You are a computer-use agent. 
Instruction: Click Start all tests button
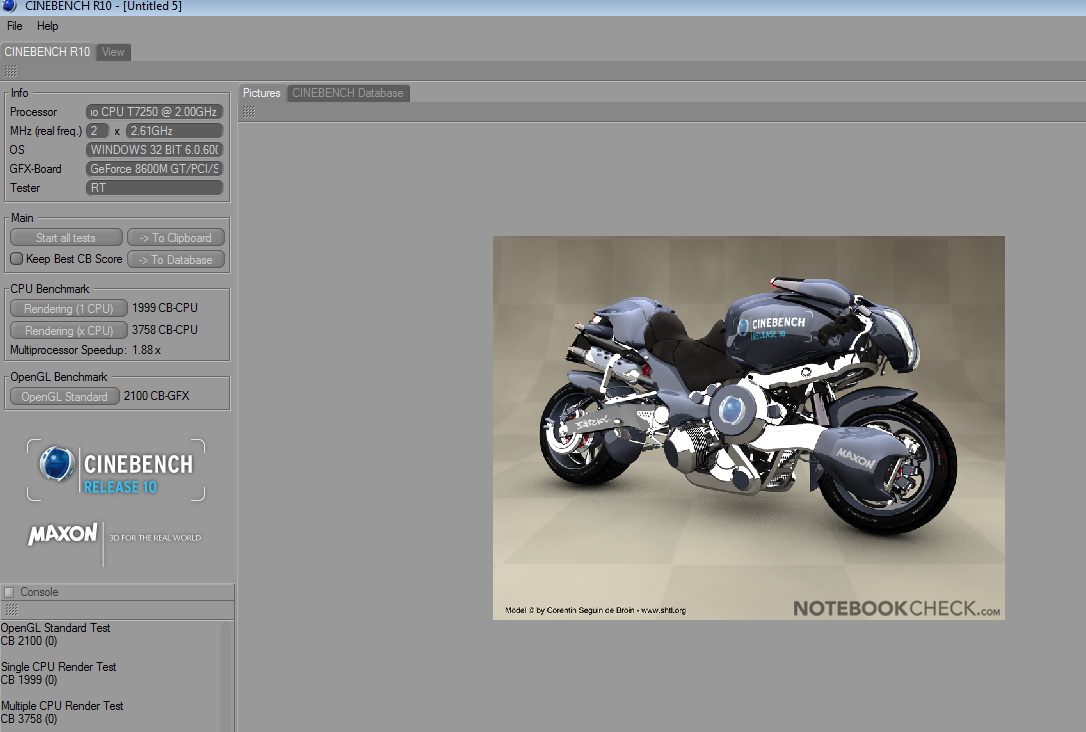pyautogui.click(x=66, y=238)
